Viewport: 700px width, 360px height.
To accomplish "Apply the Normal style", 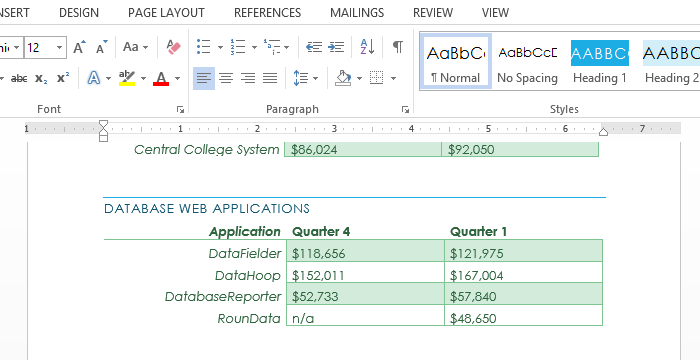I will coord(456,61).
